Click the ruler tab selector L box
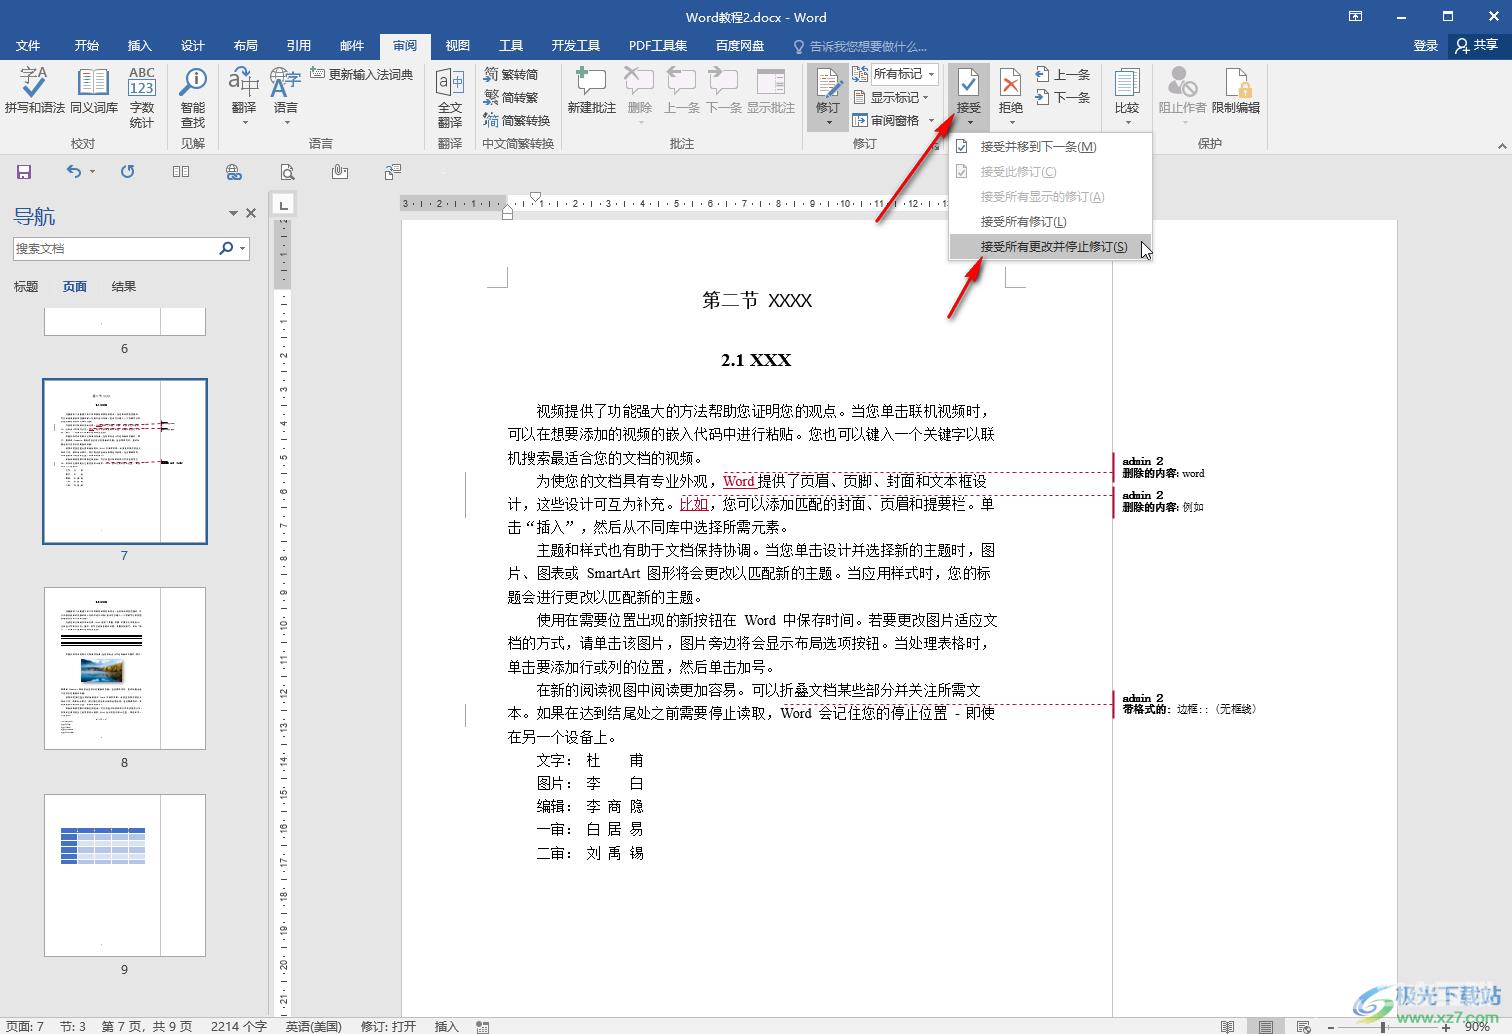Screen dimensions: 1512x1034 [284, 205]
